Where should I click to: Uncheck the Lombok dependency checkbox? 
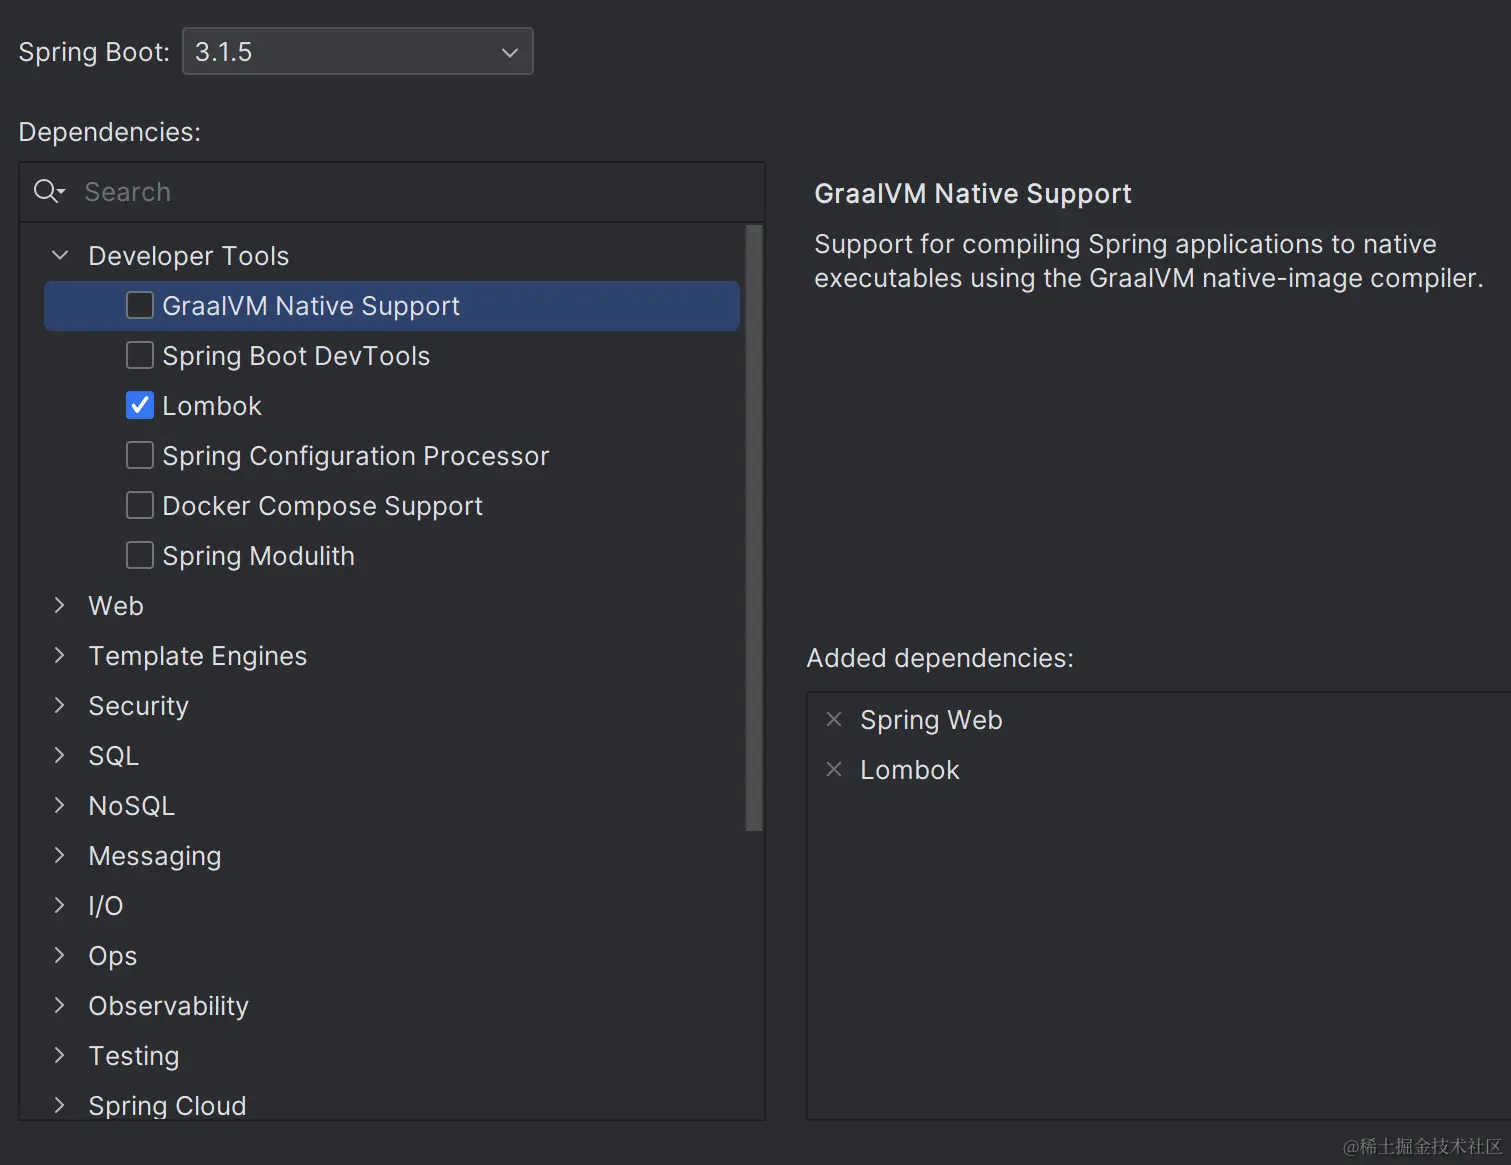[x=140, y=405]
